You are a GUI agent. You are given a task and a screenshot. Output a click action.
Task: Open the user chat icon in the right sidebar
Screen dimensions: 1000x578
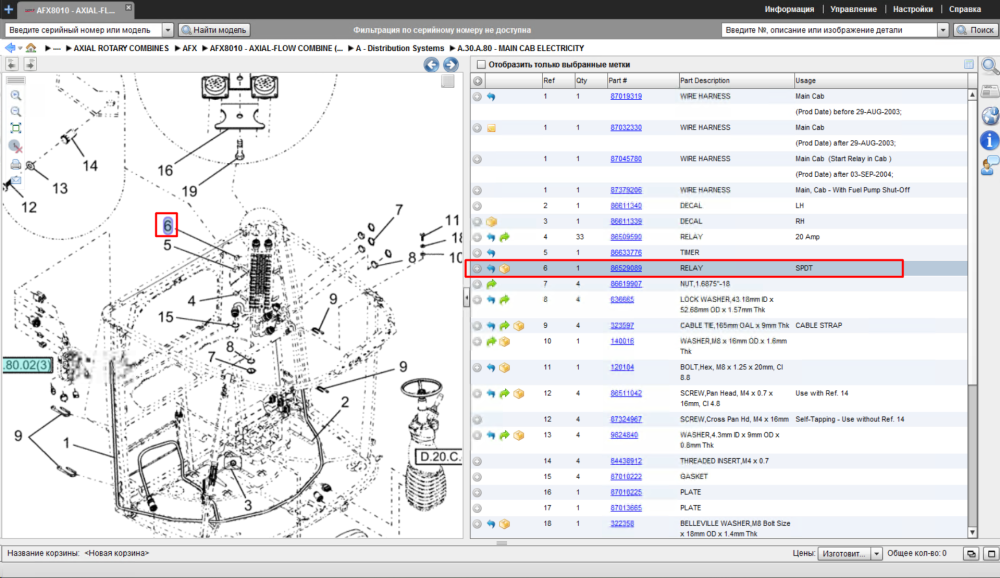coord(990,165)
